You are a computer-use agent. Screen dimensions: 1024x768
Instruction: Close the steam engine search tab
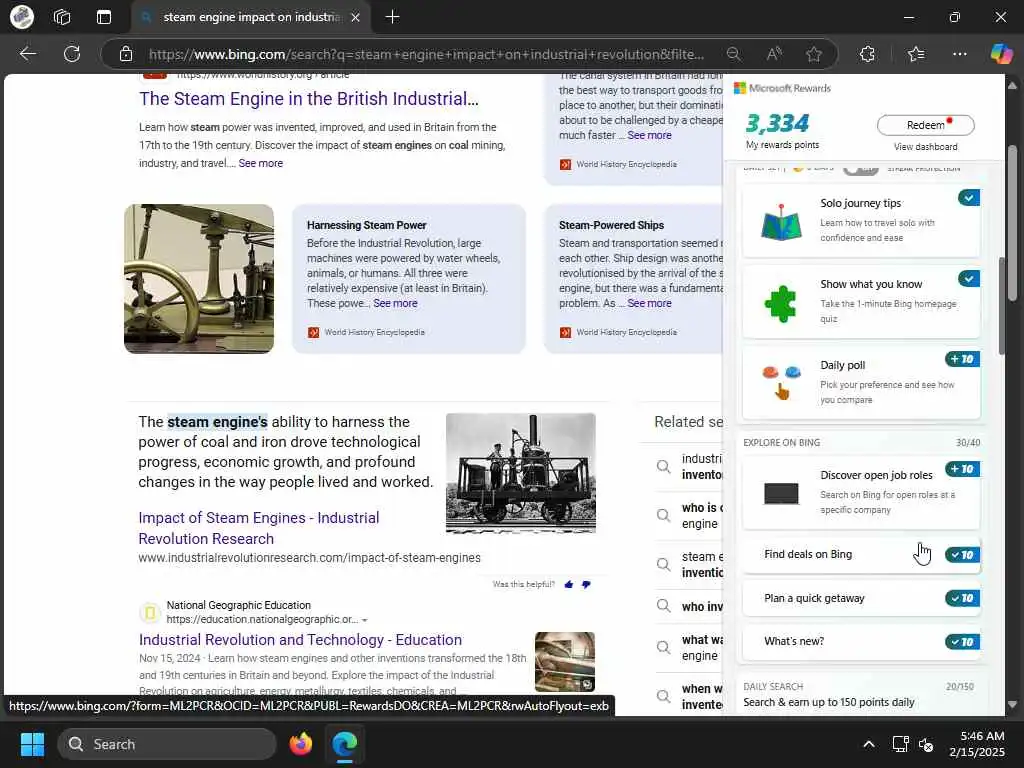click(355, 18)
